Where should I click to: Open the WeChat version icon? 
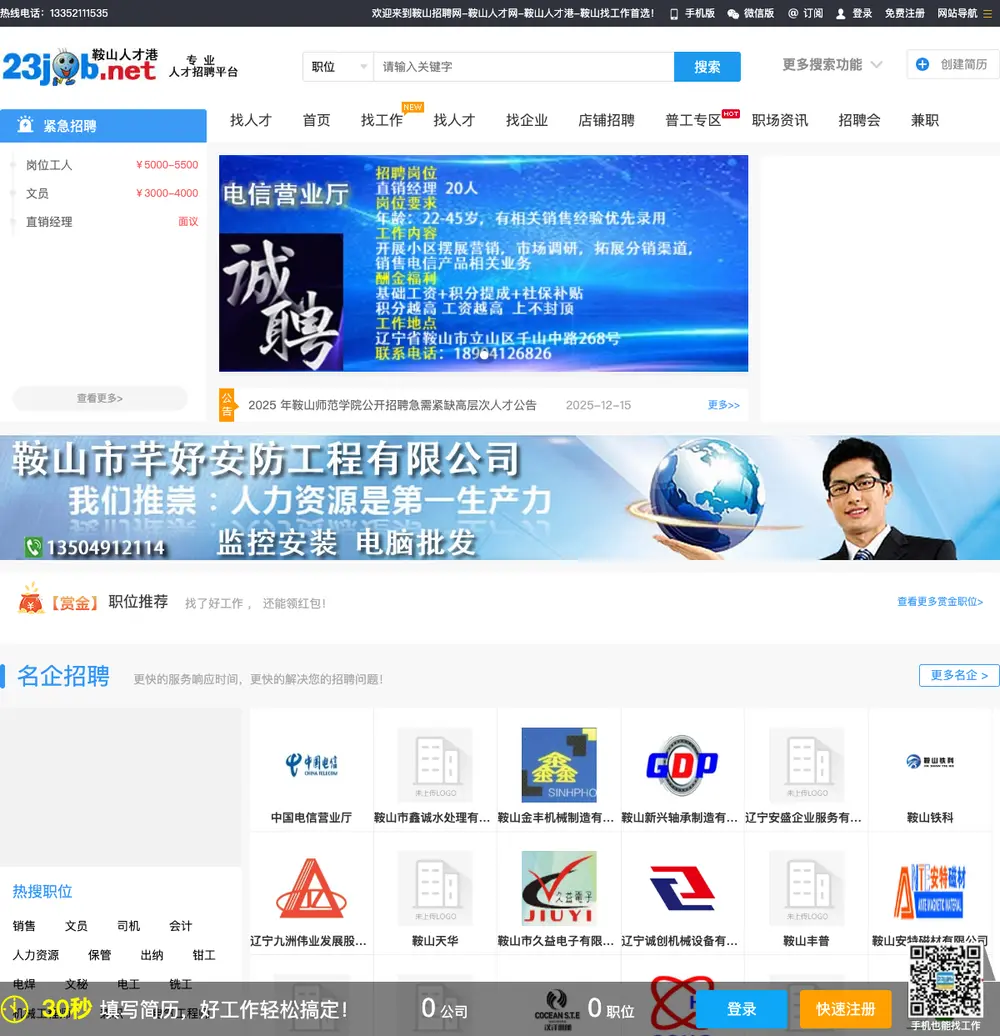pyautogui.click(x=732, y=14)
